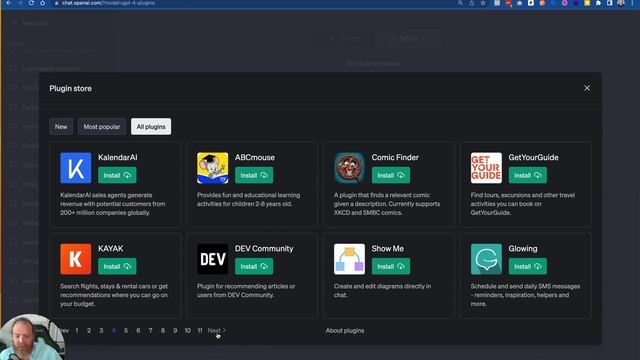640x360 pixels.
Task: Open the About plugins link
Action: click(x=345, y=330)
